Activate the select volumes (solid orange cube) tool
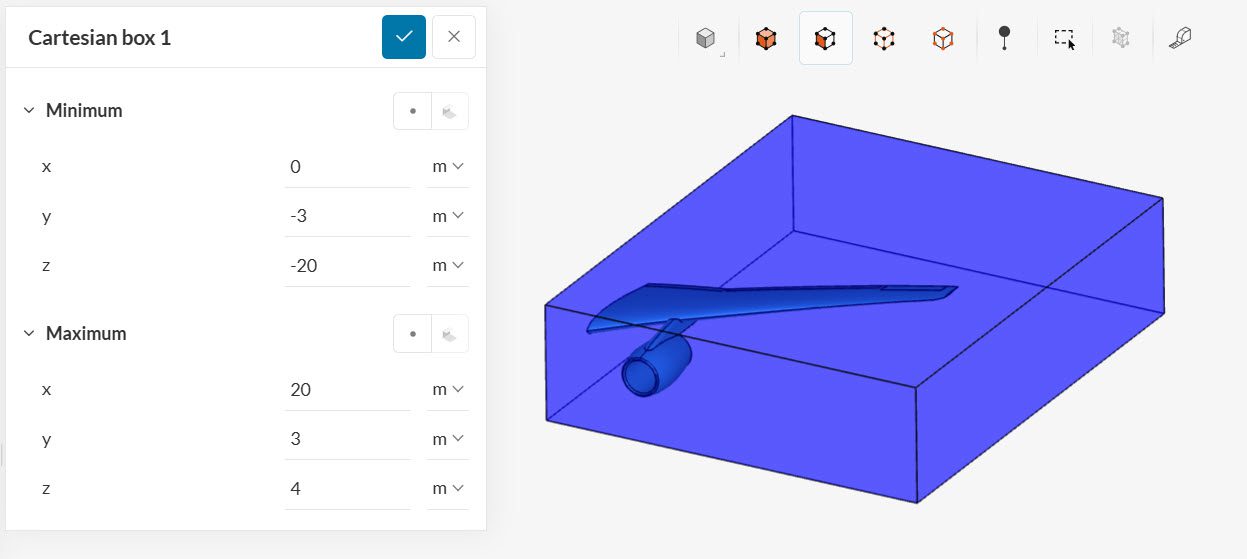The image size is (1247, 559). tap(766, 39)
